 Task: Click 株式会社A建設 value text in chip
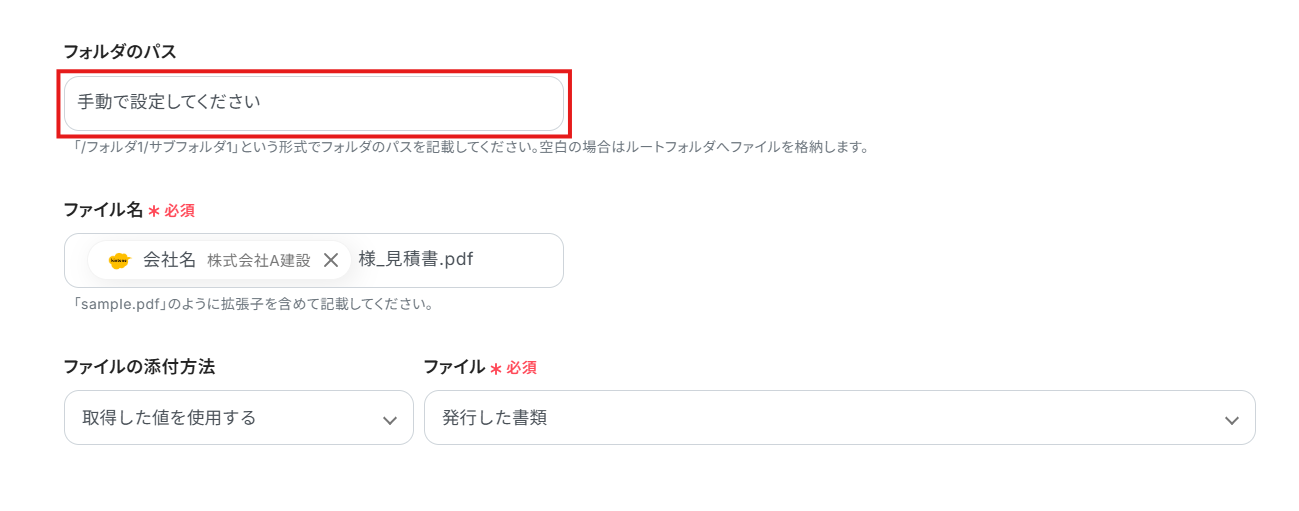pos(259,261)
